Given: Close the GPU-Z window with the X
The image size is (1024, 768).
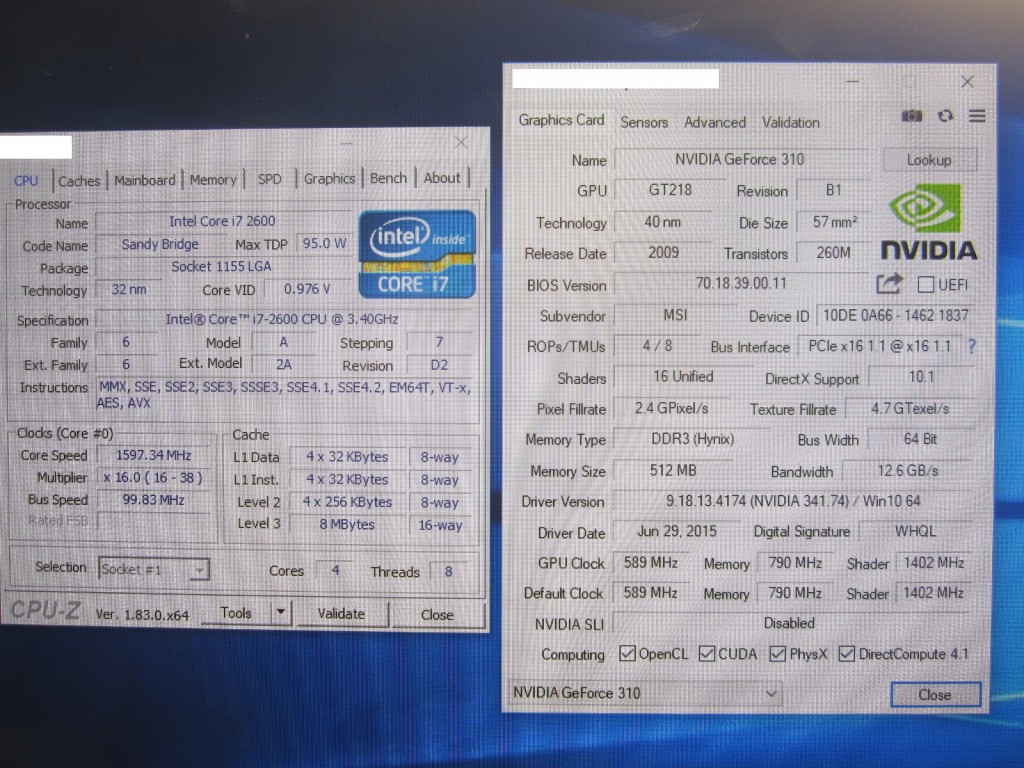Looking at the screenshot, I should (967, 82).
